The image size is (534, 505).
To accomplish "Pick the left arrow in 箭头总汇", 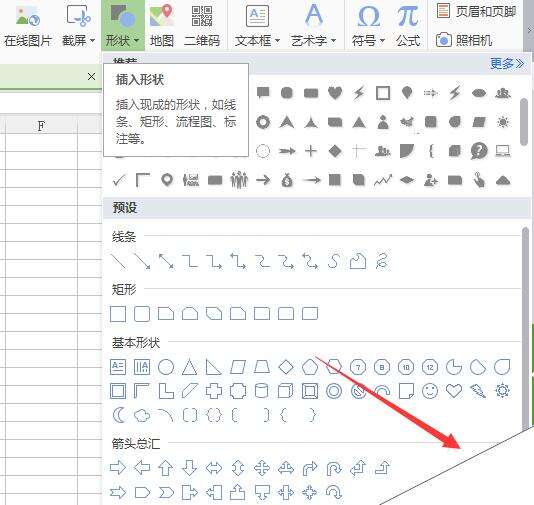I will [142, 468].
